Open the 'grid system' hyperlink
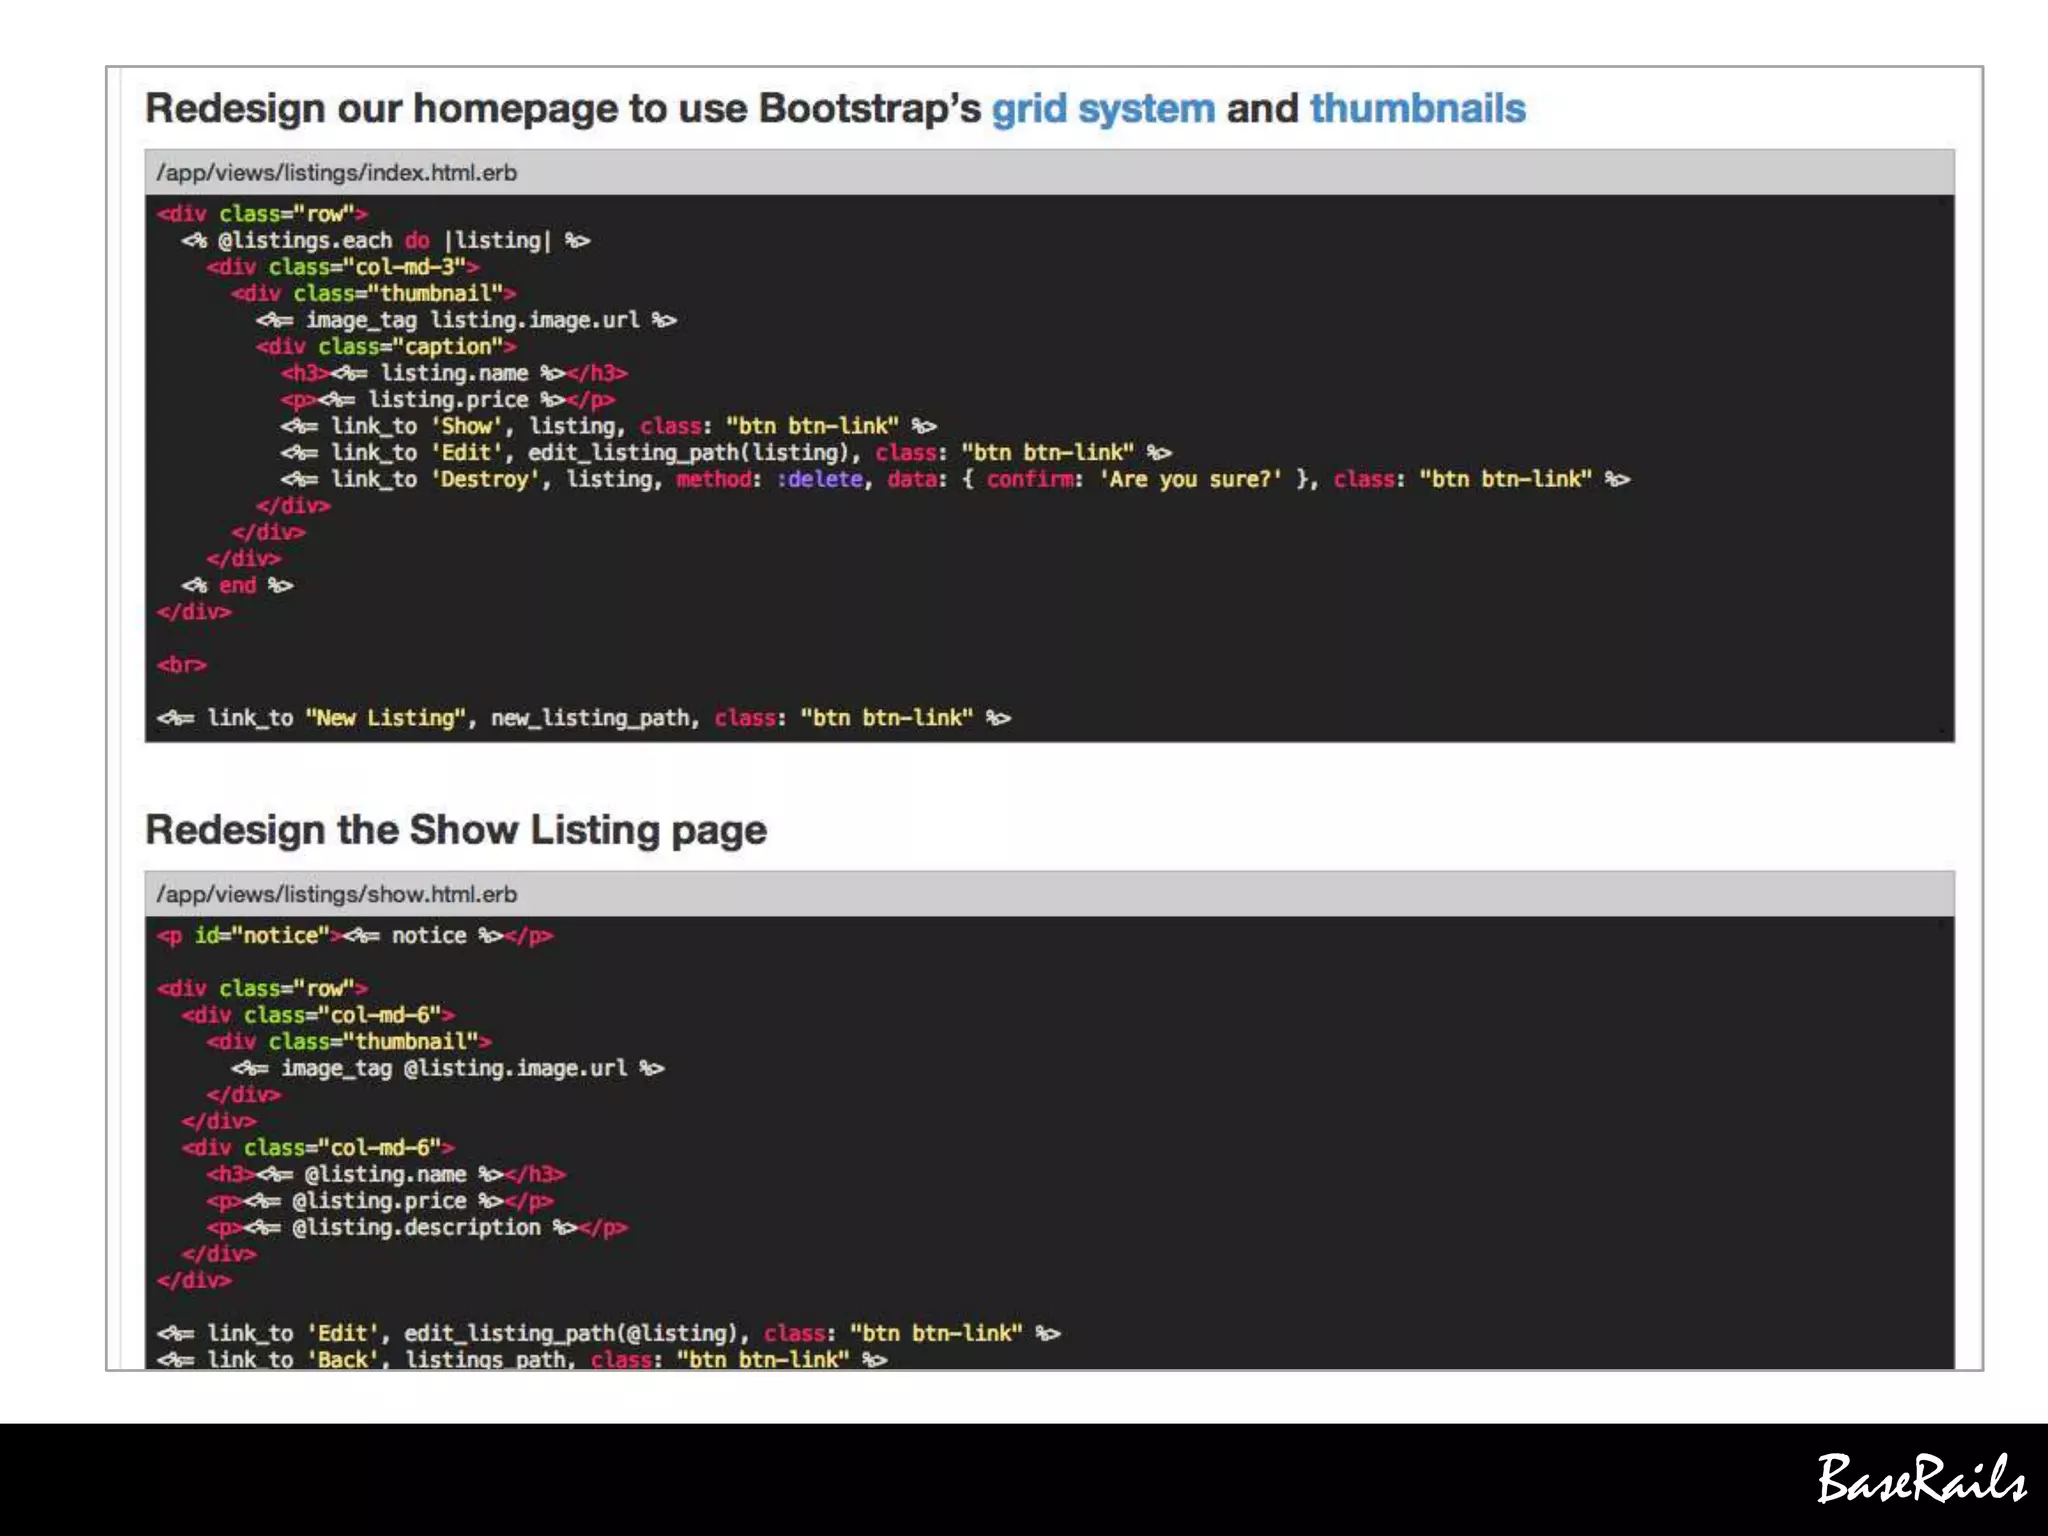 (x=1102, y=108)
